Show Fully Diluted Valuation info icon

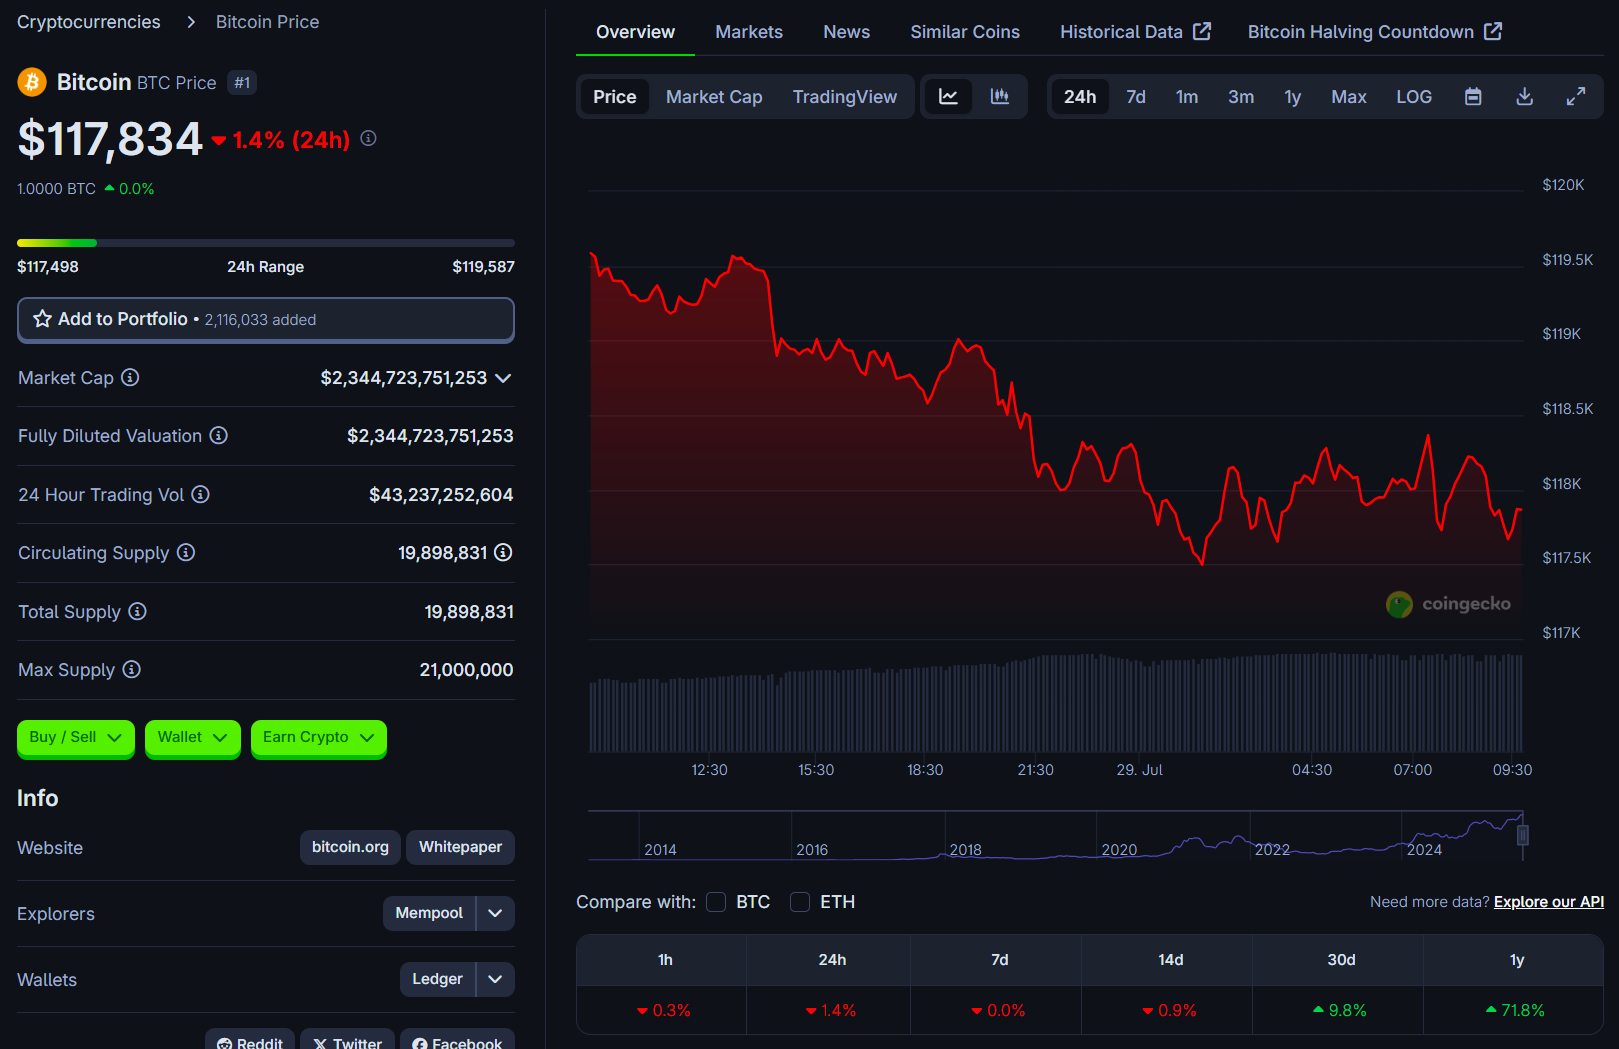[219, 435]
